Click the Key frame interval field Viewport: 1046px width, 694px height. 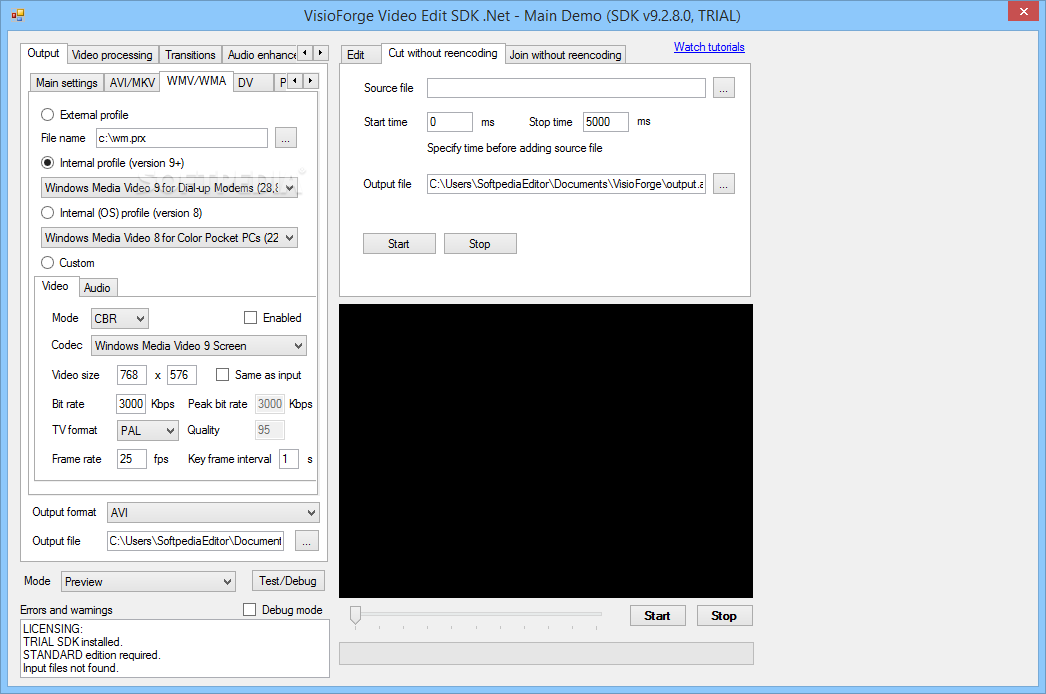coord(288,459)
